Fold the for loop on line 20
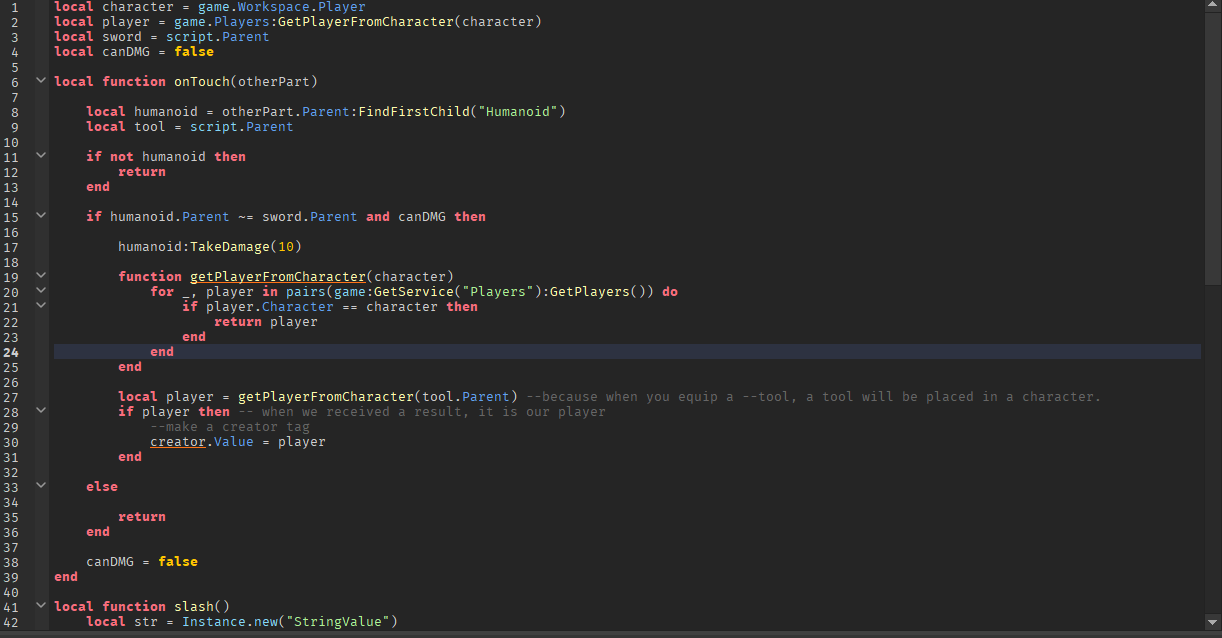This screenshot has height=638, width=1222. coord(40,290)
